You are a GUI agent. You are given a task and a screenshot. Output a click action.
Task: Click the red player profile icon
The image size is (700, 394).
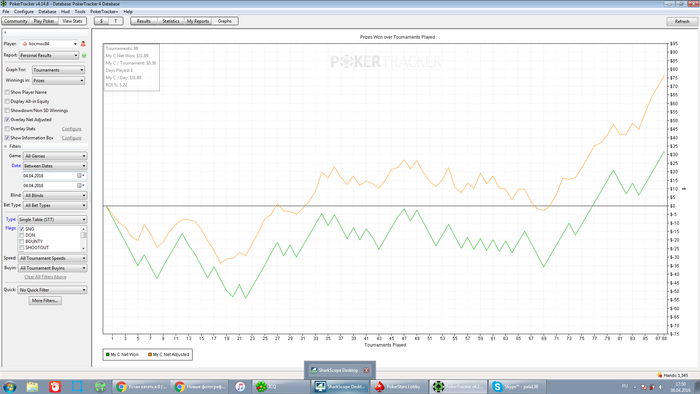tap(83, 44)
